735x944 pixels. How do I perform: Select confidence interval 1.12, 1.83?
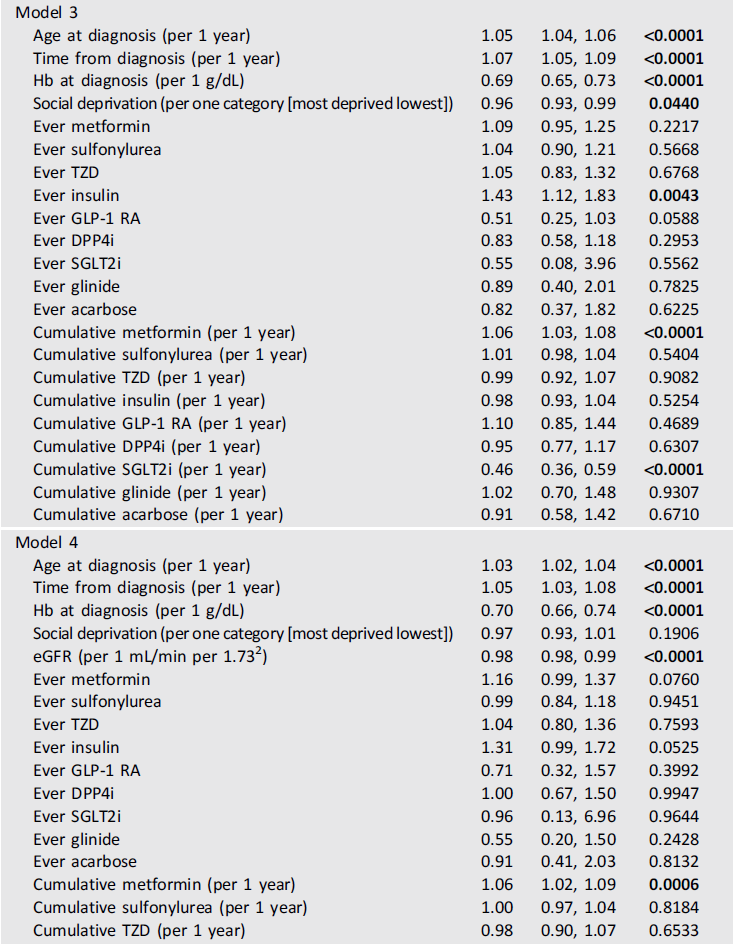[572, 196]
